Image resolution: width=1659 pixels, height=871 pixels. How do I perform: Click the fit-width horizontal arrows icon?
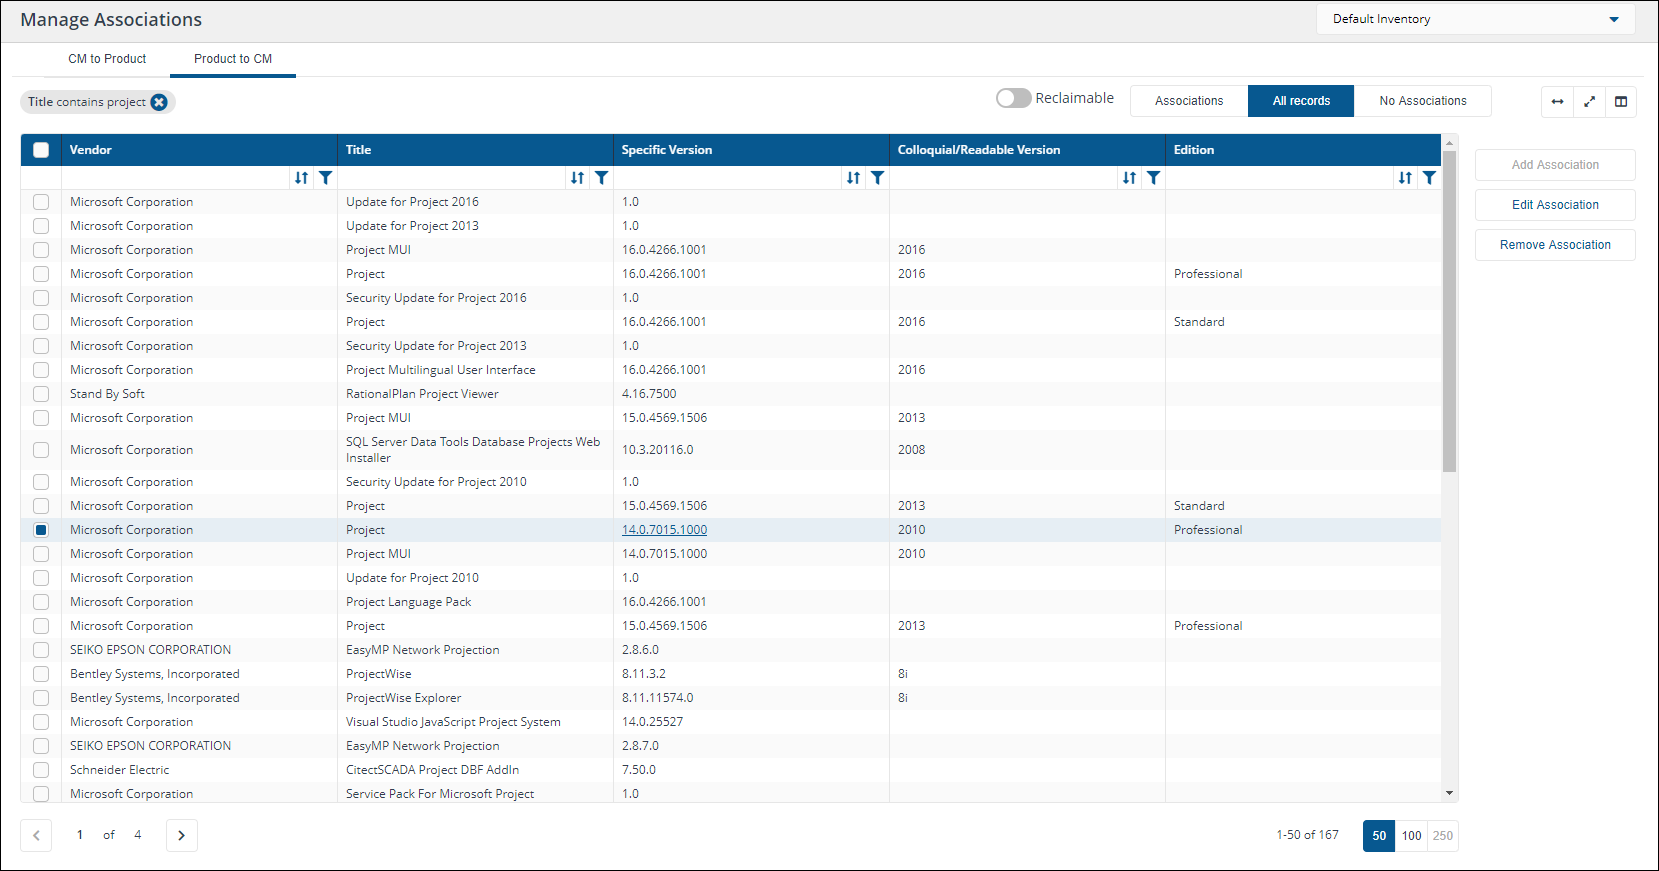coord(1557,101)
